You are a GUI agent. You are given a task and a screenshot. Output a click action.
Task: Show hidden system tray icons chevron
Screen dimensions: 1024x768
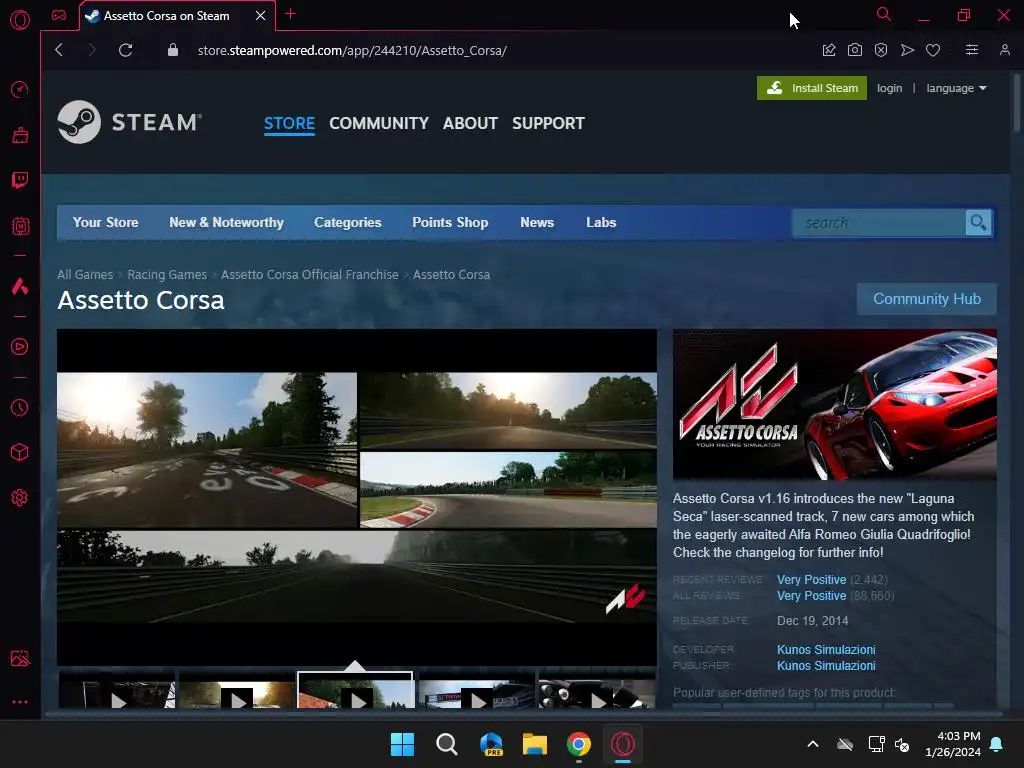coord(813,744)
